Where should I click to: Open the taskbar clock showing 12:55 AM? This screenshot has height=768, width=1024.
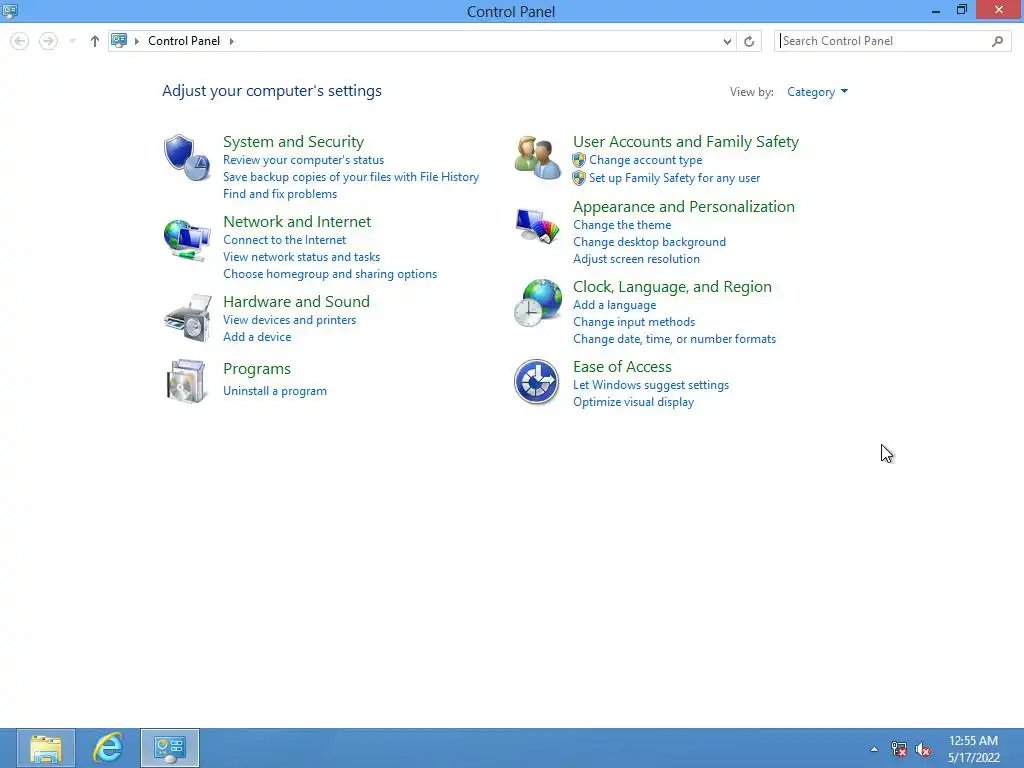[974, 749]
